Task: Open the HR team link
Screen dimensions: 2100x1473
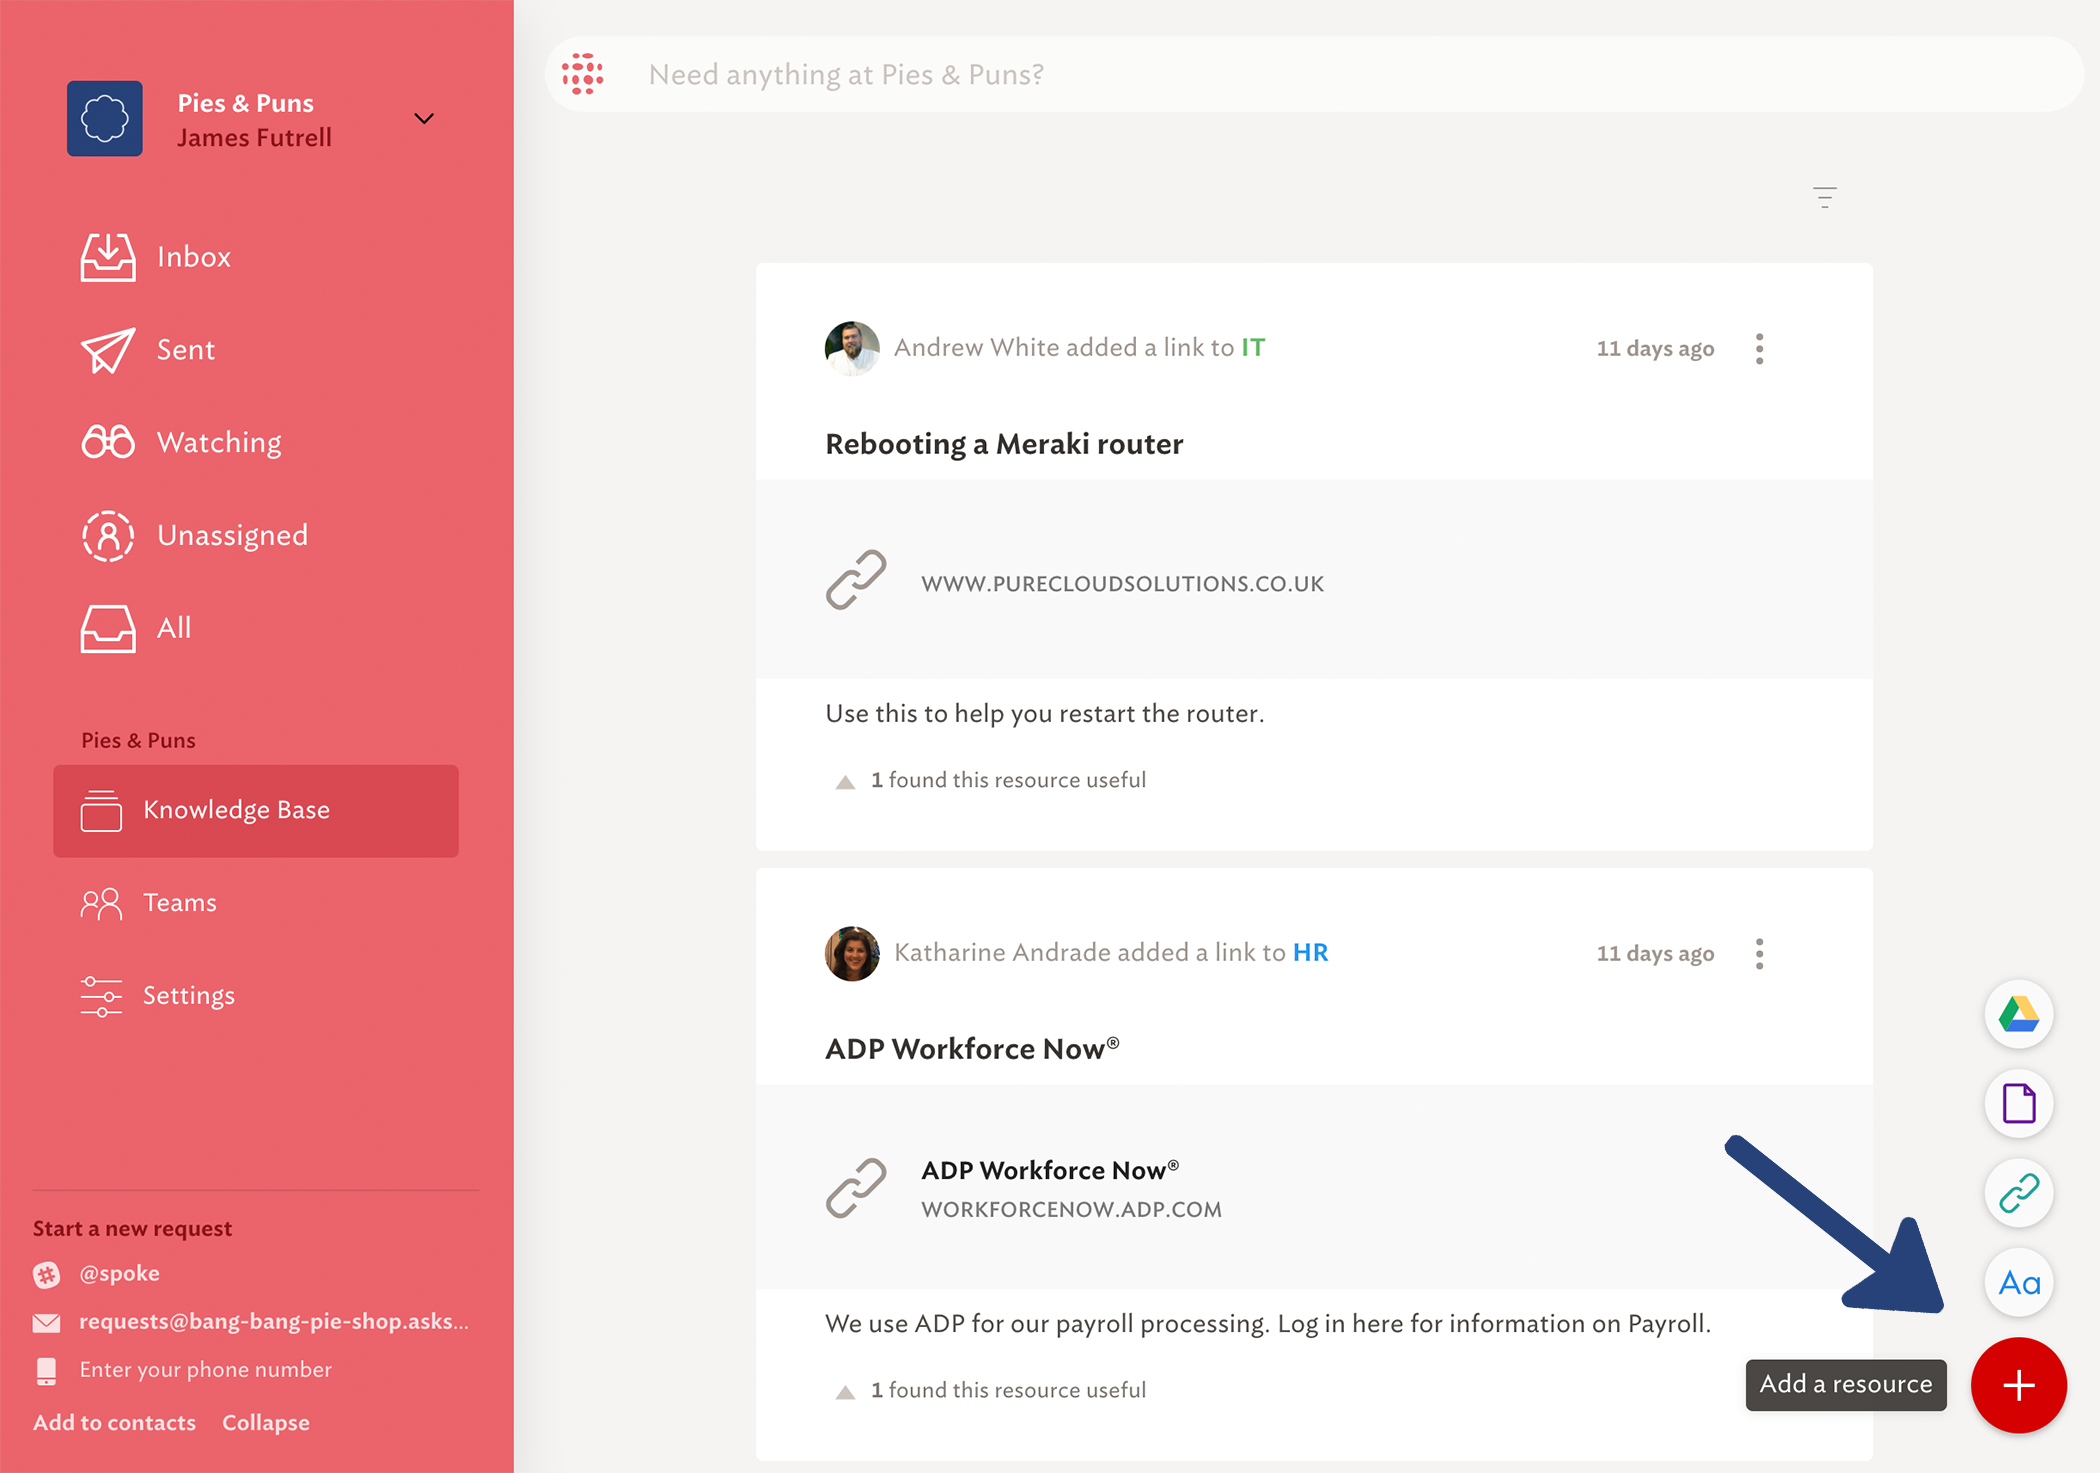Action: point(1310,952)
